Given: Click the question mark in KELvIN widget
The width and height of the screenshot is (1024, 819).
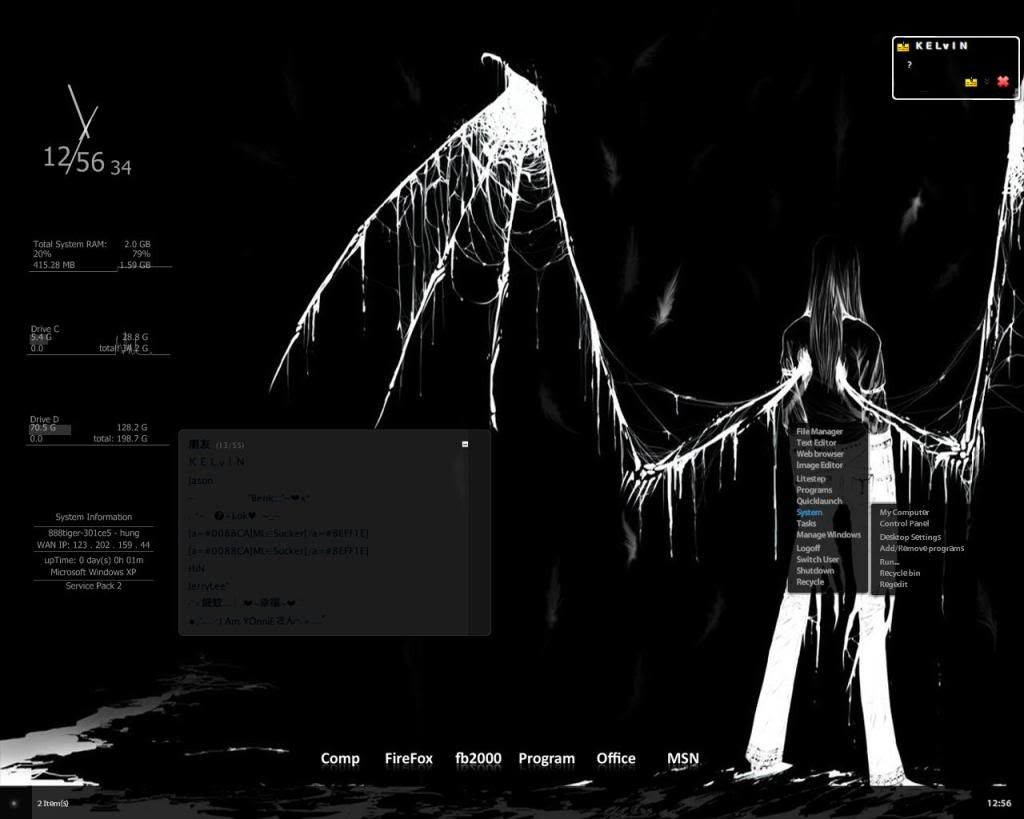Looking at the screenshot, I should (x=908, y=65).
